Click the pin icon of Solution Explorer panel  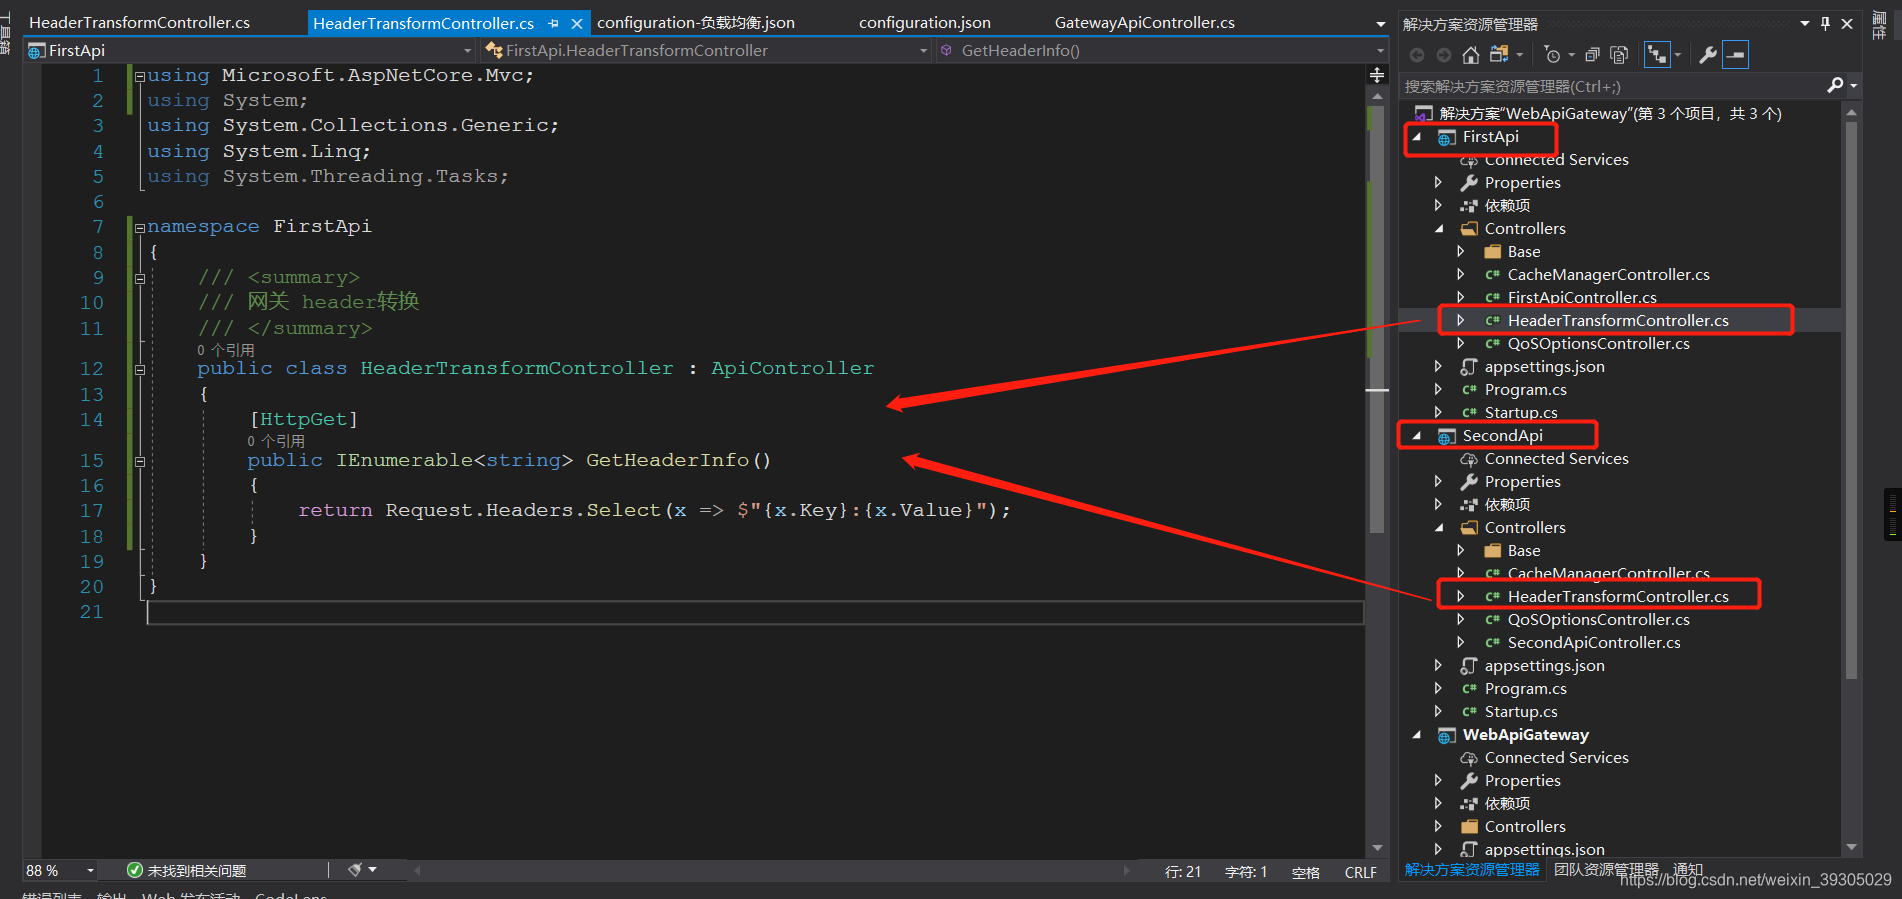(1825, 24)
